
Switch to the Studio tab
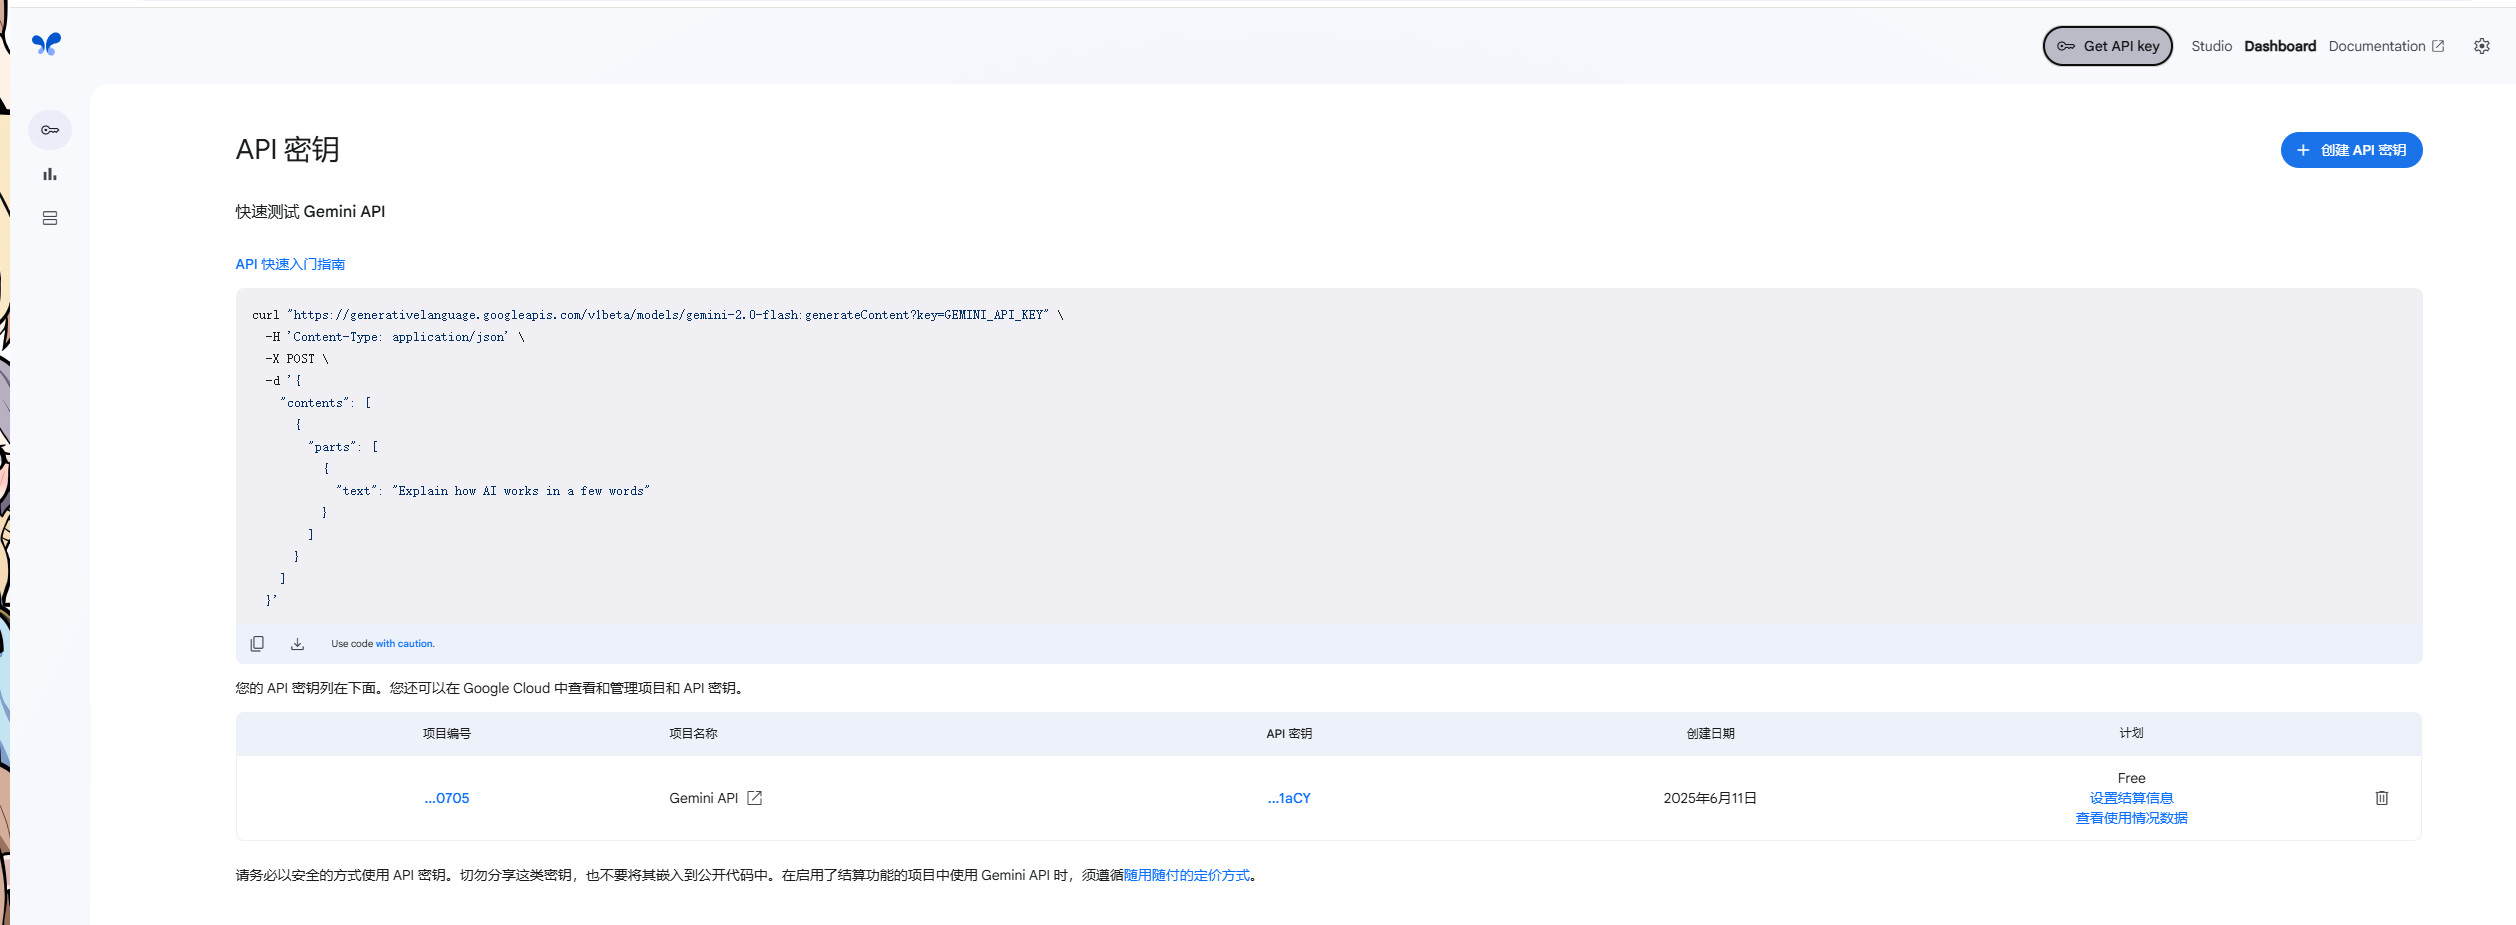[x=2211, y=46]
